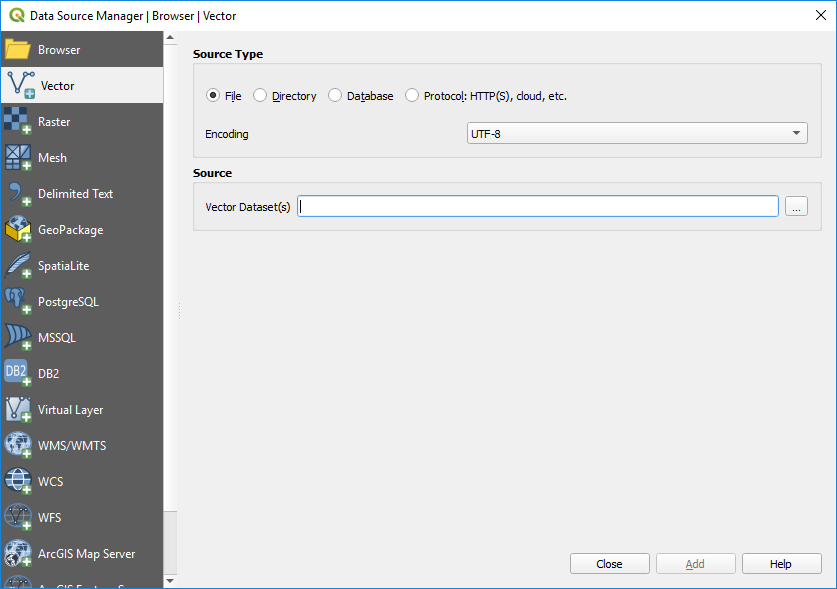Image resolution: width=837 pixels, height=589 pixels.
Task: Select the Database source type radio
Action: point(335,95)
